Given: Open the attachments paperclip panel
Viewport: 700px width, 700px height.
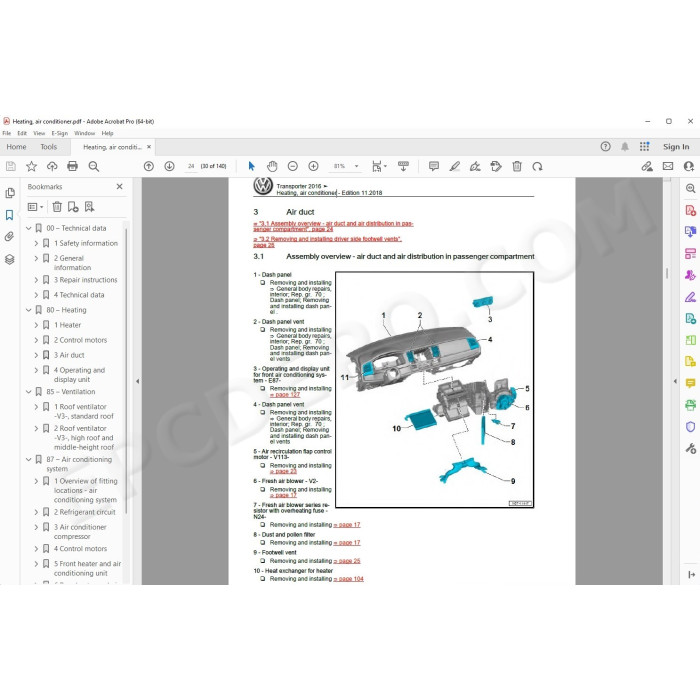Looking at the screenshot, I should (10, 237).
